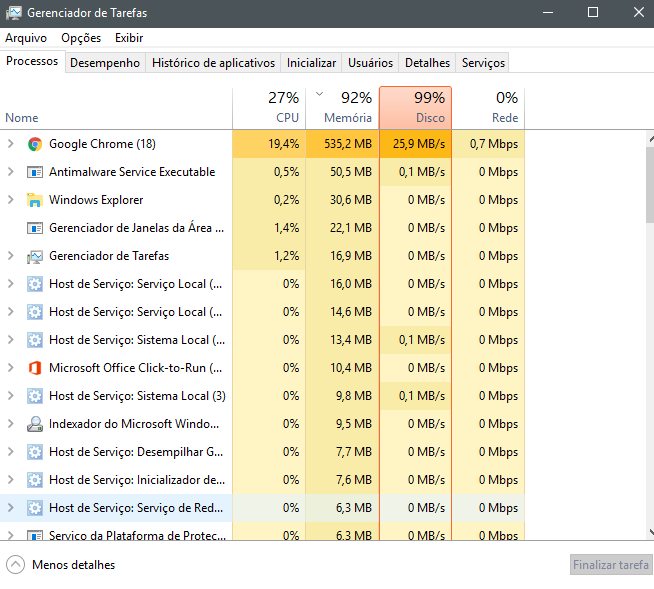Click gear icon of Host de Serviço: Inicializador de...
654x589 pixels.
coord(35,480)
